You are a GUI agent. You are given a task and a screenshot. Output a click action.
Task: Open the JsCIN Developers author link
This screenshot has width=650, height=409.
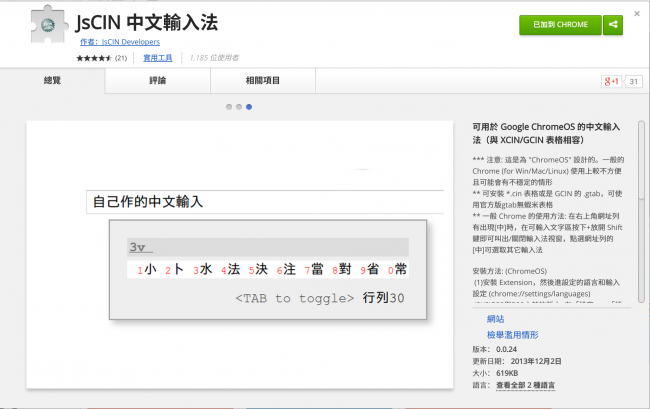click(x=120, y=42)
